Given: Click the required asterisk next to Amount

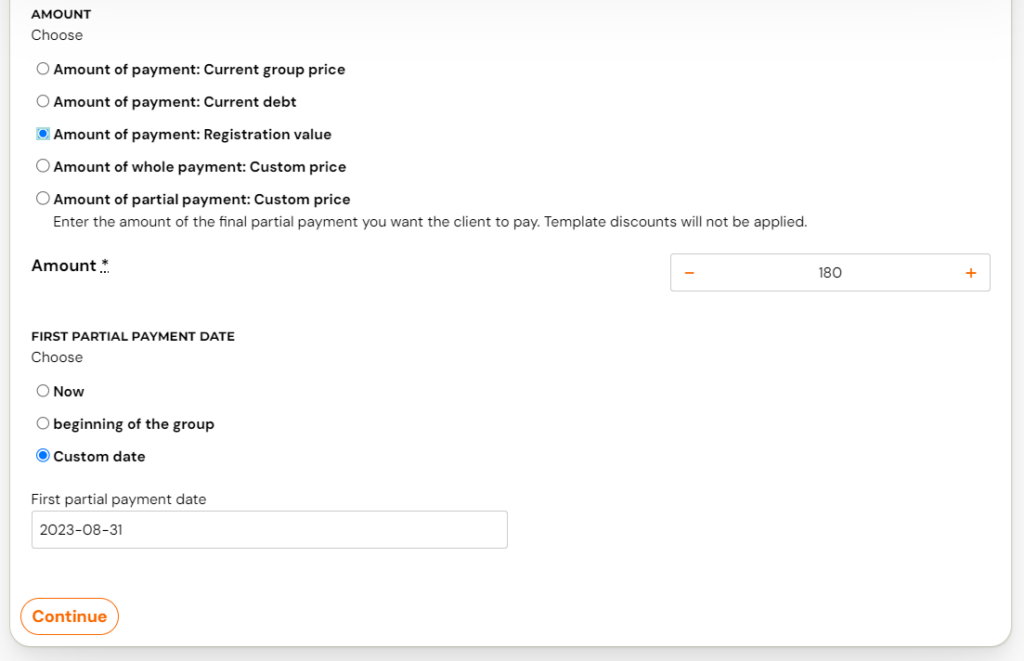Looking at the screenshot, I should point(104,265).
